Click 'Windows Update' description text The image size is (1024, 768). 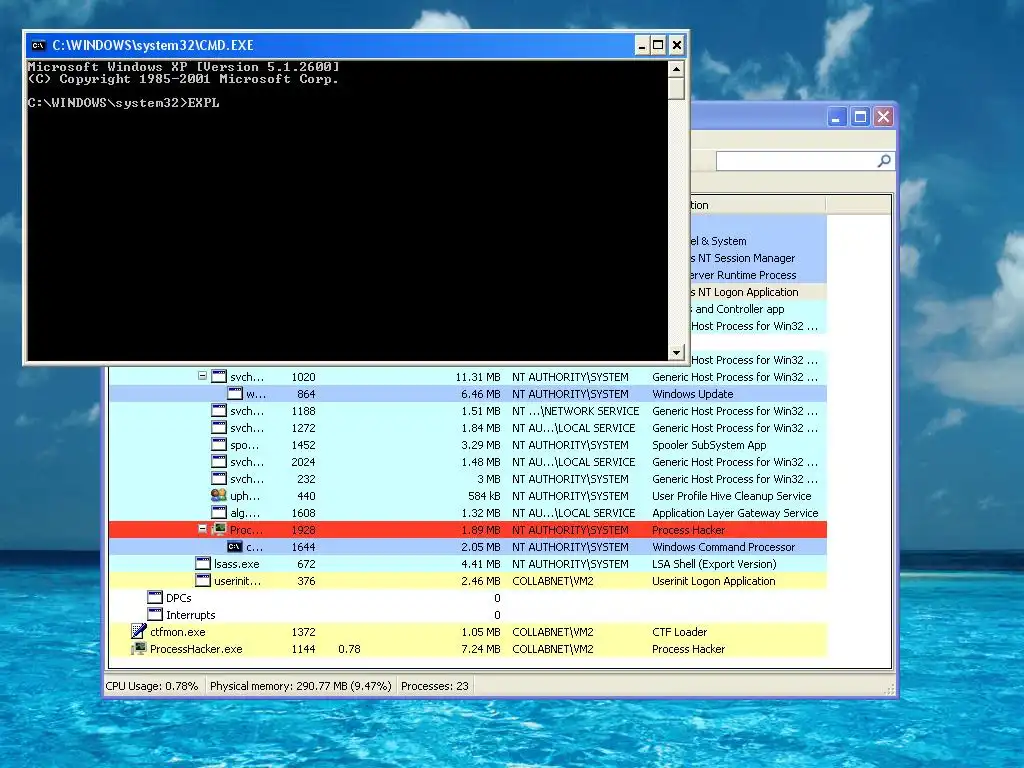[x=692, y=394]
